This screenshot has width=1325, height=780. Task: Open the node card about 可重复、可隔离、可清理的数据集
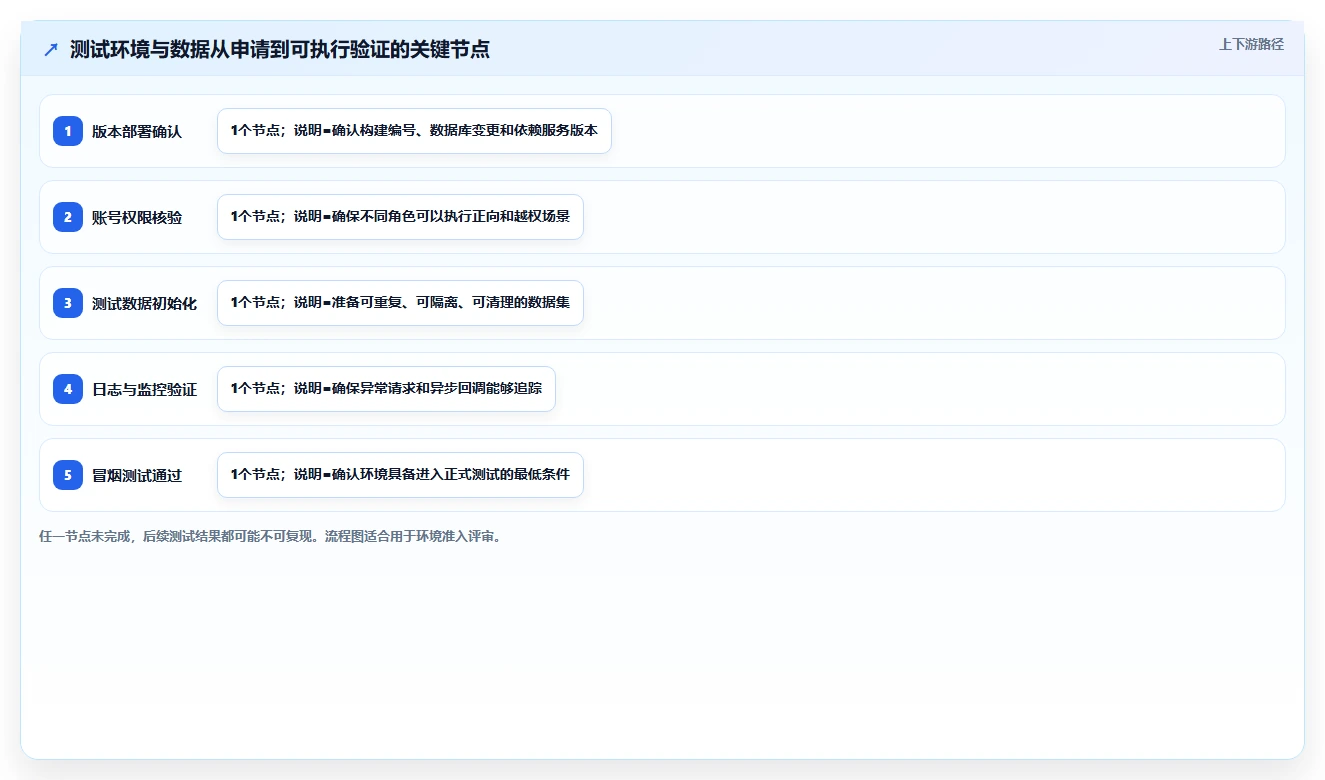pyautogui.click(x=400, y=303)
